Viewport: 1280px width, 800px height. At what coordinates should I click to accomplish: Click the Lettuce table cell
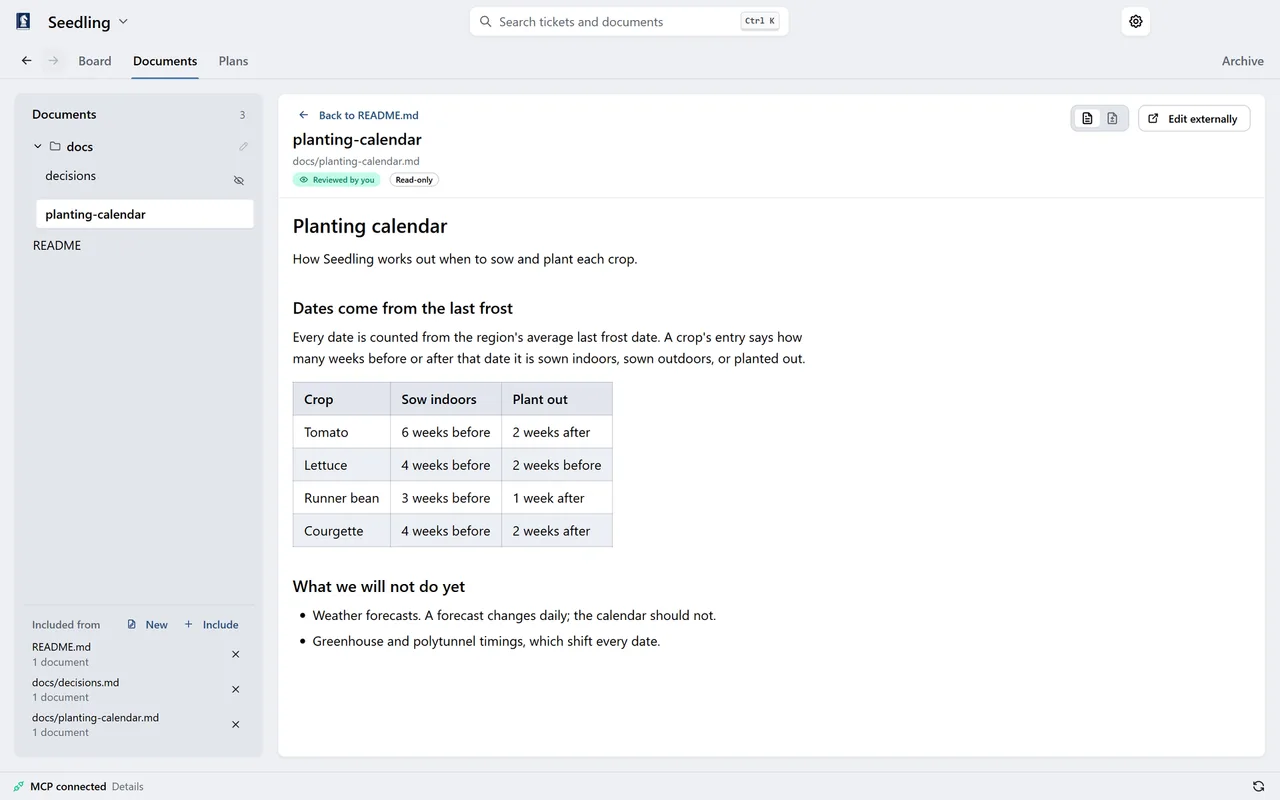click(x=342, y=465)
